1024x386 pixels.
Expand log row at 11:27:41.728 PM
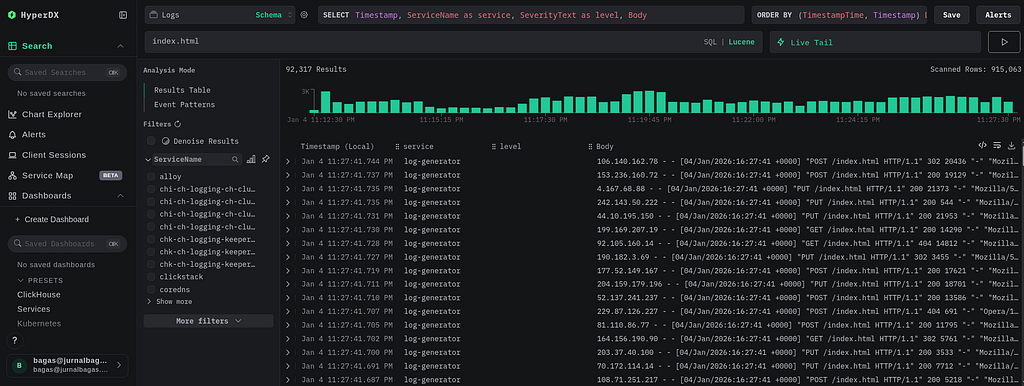point(288,244)
